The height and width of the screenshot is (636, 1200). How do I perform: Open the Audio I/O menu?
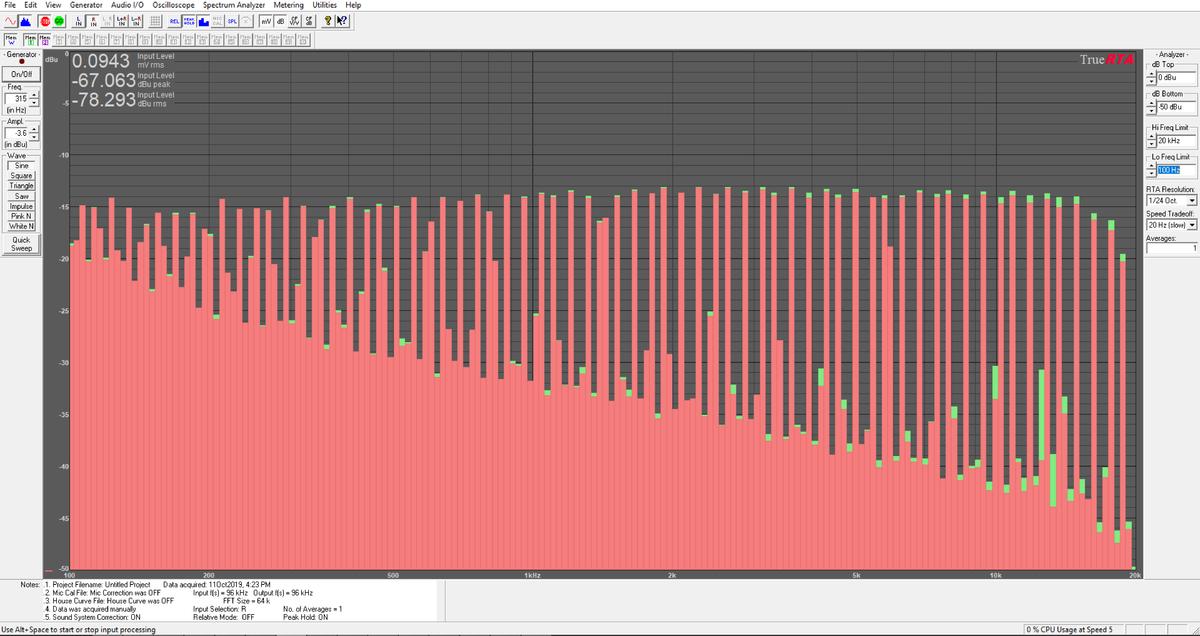128,5
